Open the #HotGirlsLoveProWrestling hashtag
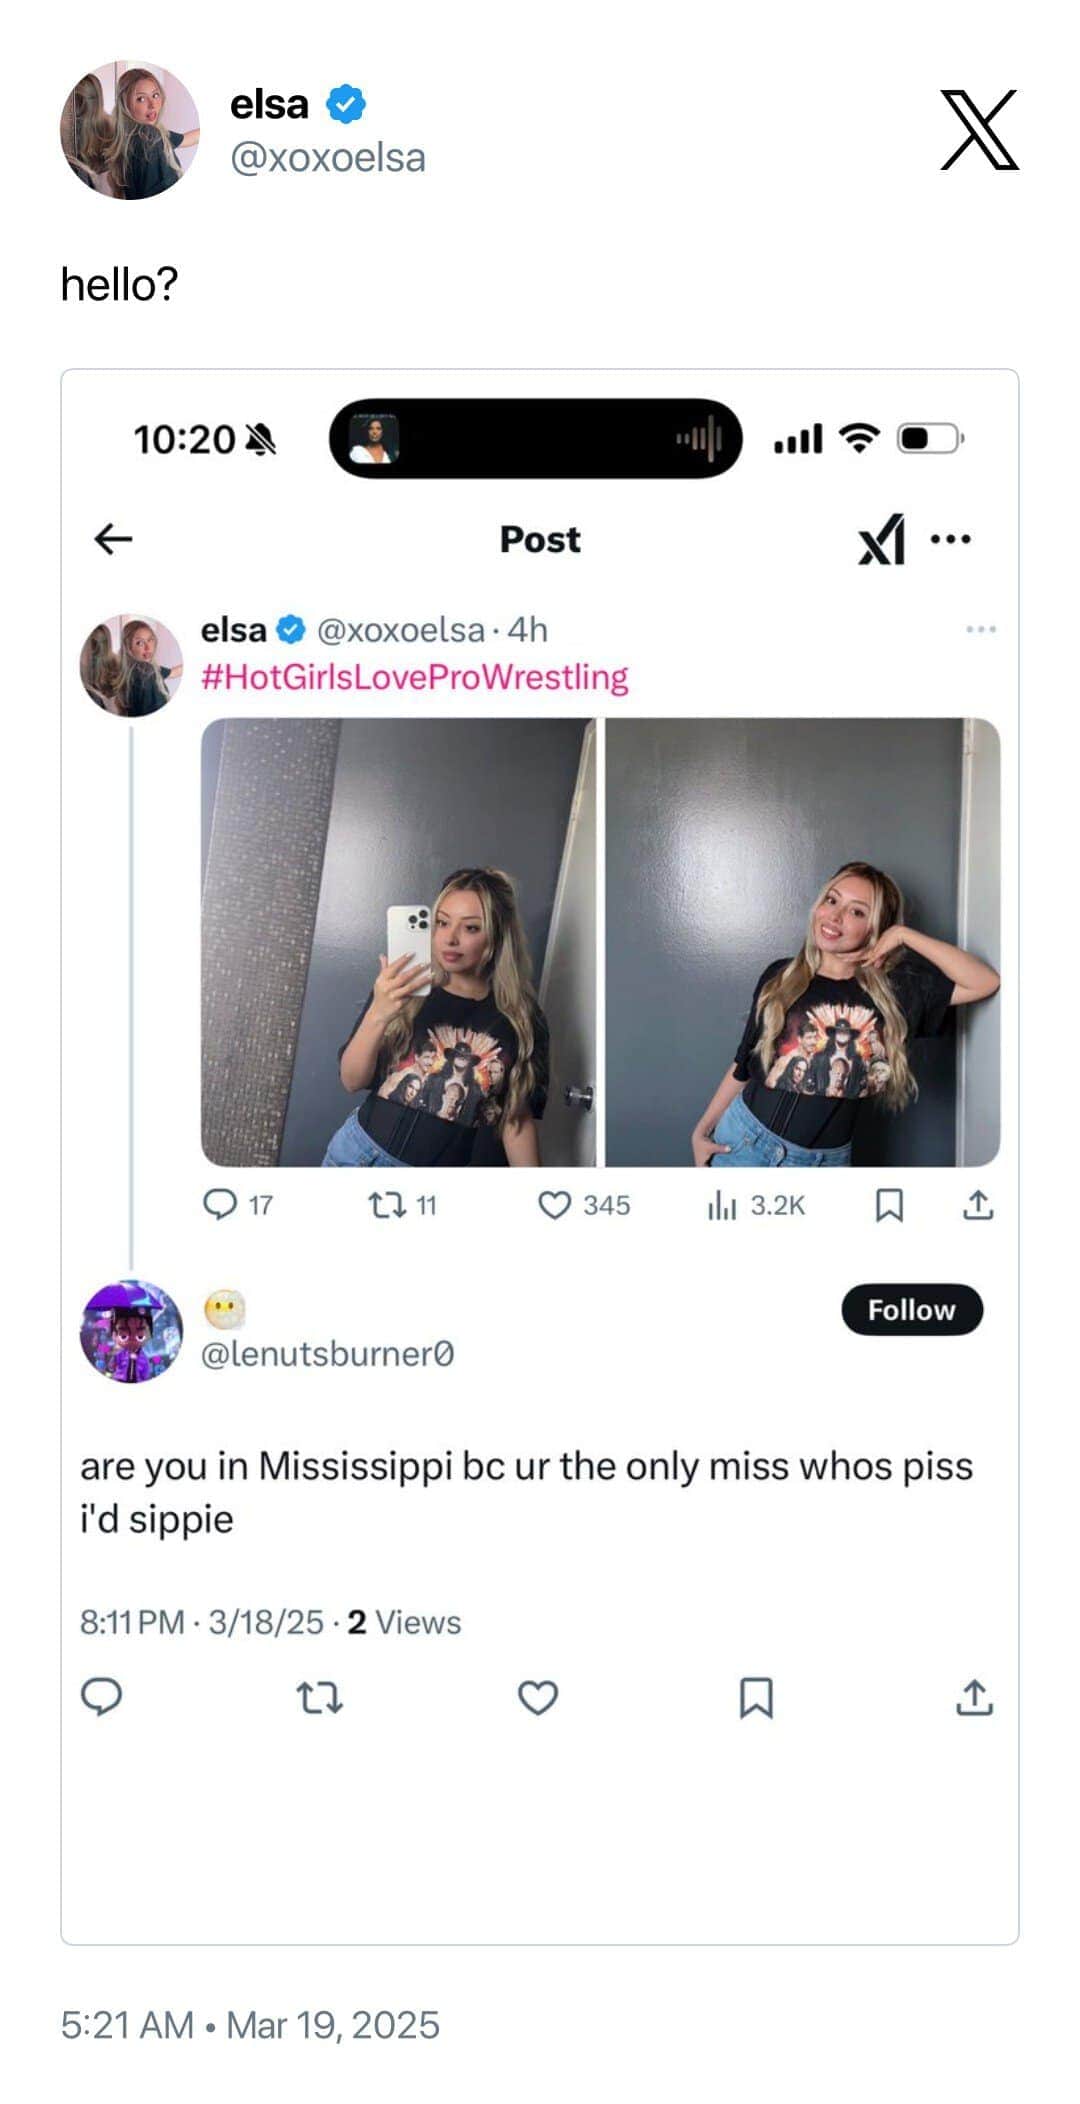 tap(415, 677)
